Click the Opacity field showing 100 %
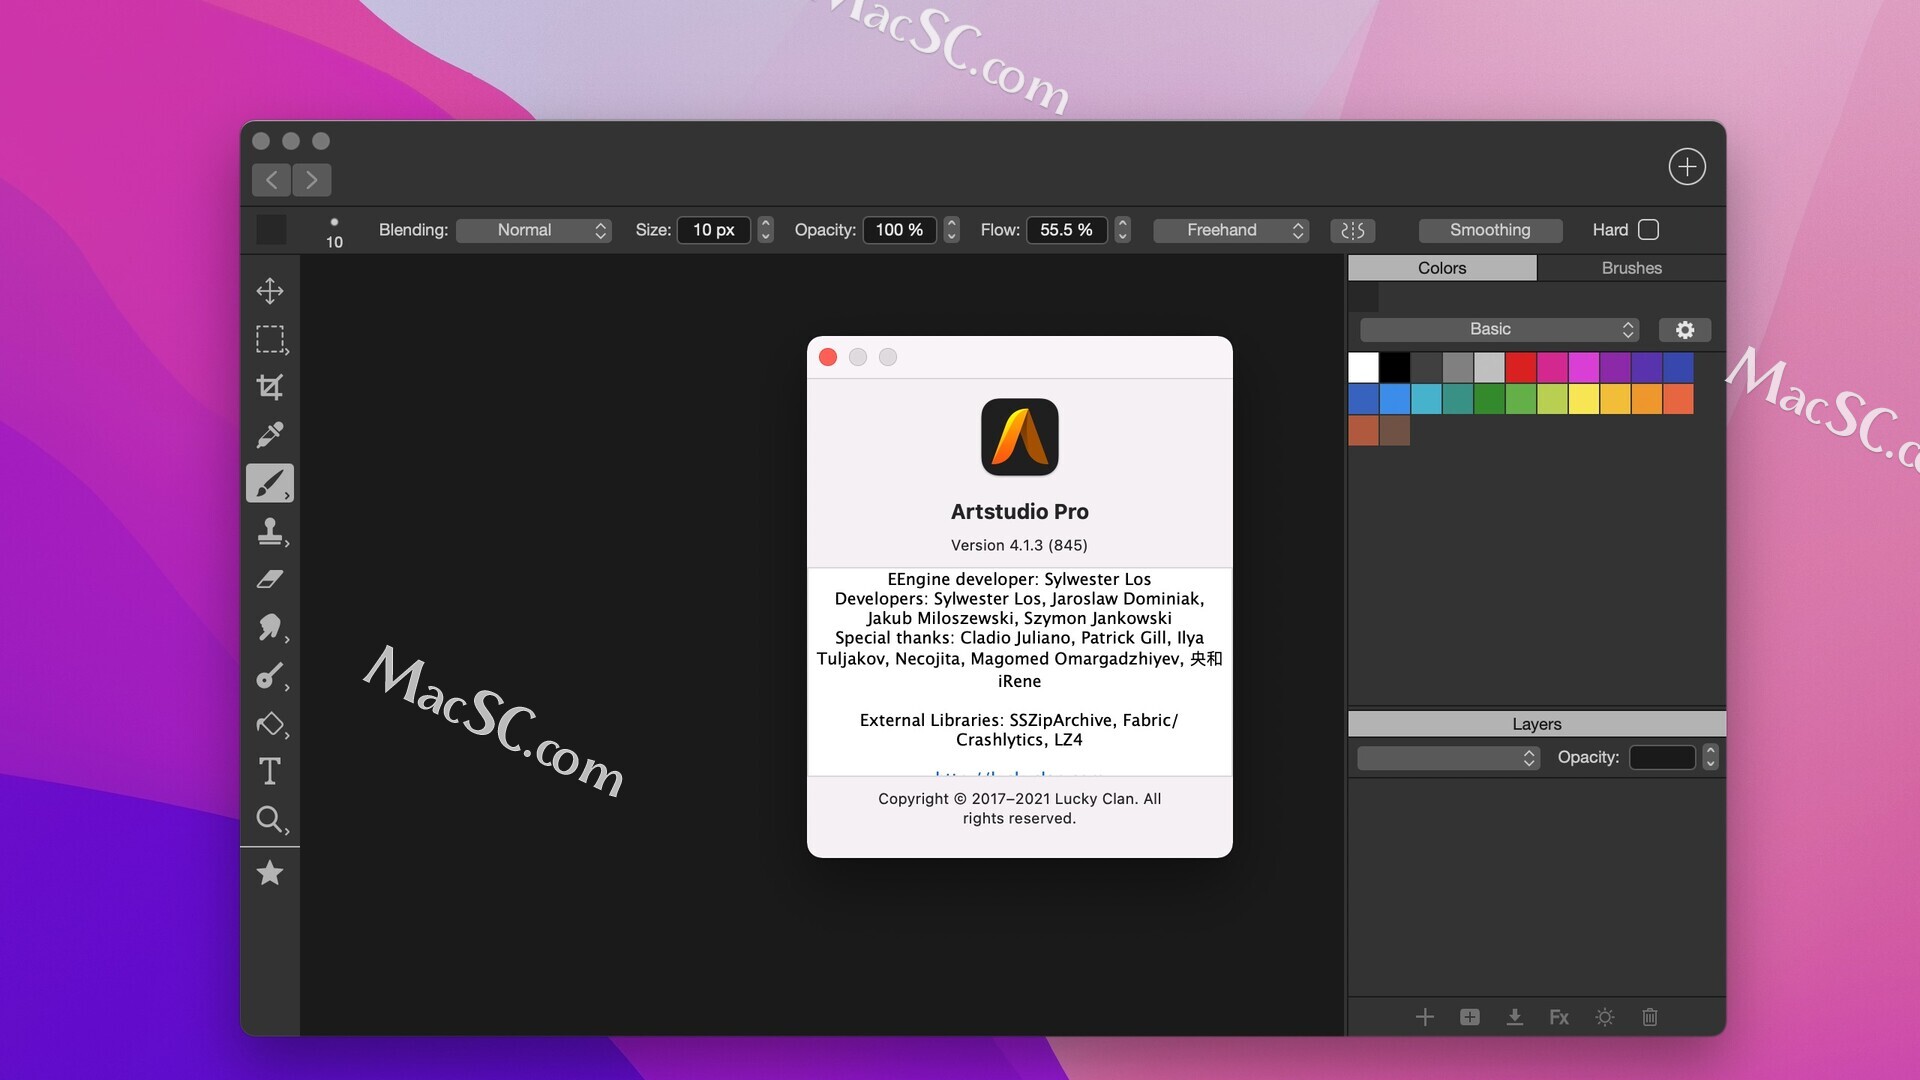1920x1080 pixels. point(900,230)
